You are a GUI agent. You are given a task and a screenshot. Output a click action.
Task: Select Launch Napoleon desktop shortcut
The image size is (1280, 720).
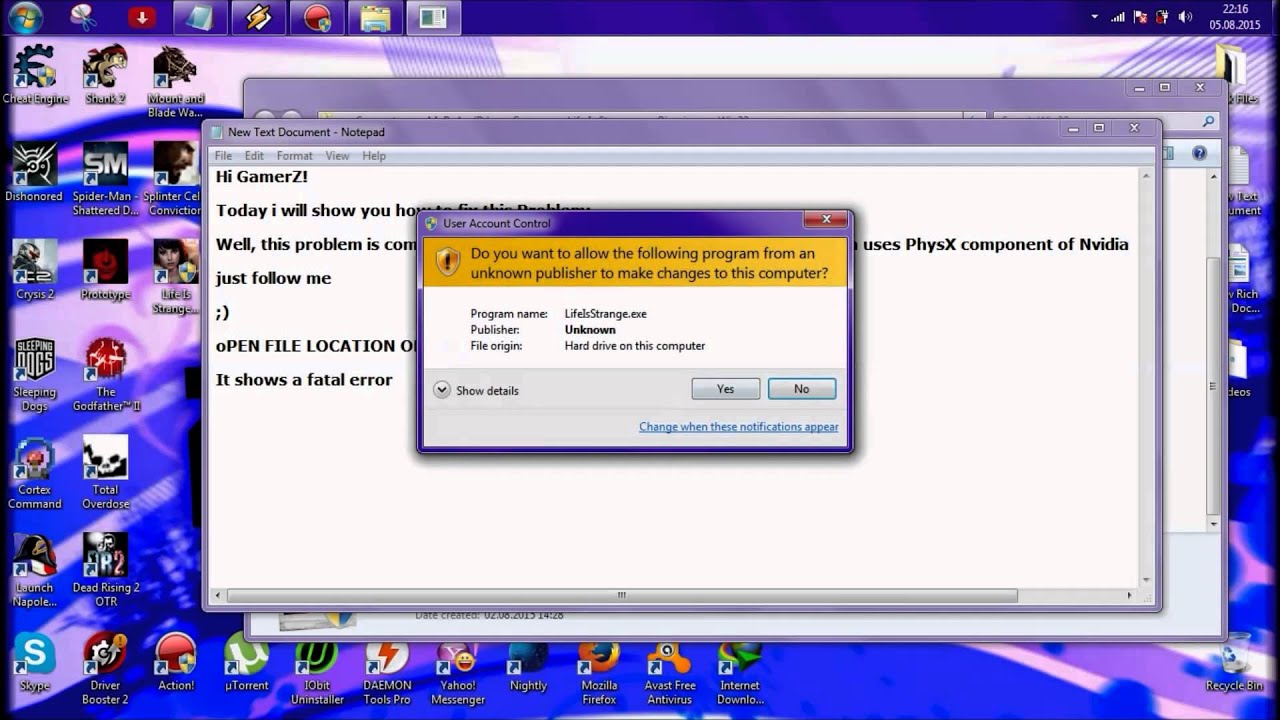point(35,570)
